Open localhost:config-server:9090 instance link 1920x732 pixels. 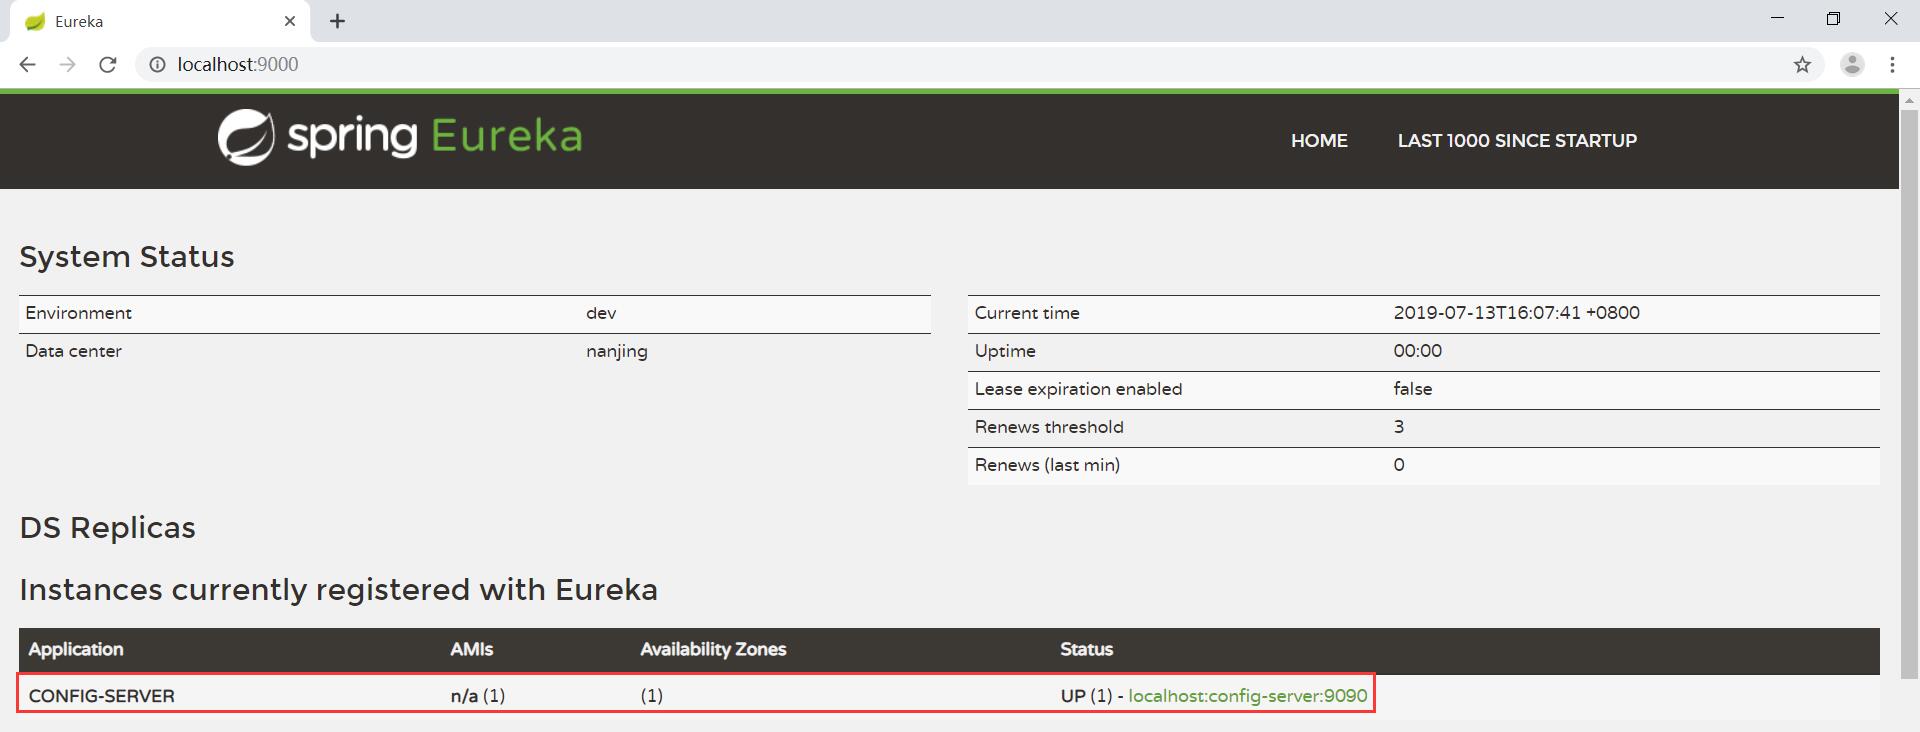1247,695
